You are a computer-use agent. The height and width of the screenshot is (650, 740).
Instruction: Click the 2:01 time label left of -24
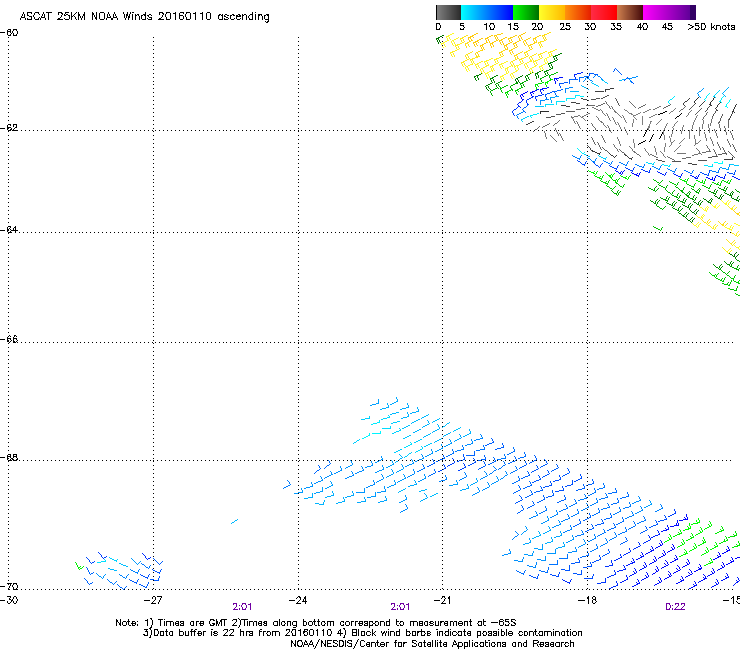[242, 607]
